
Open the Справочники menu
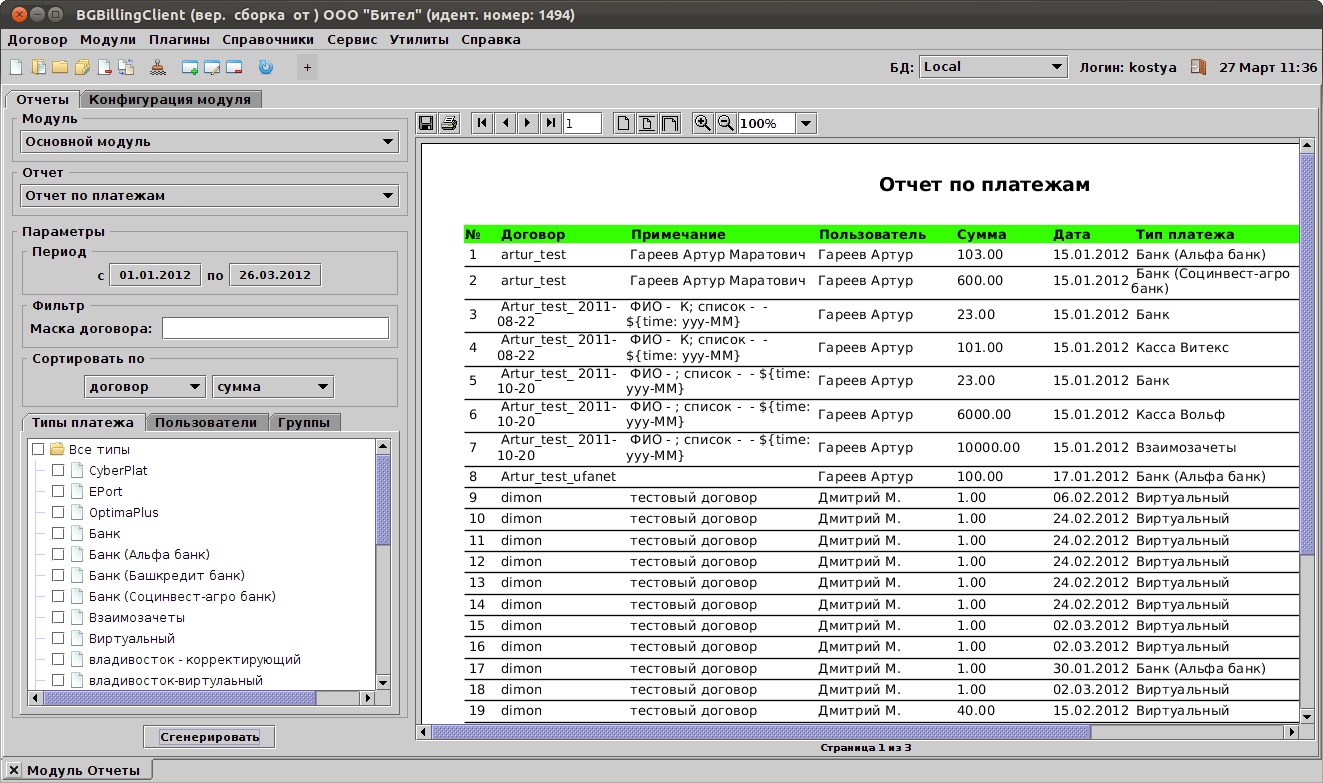coord(267,40)
